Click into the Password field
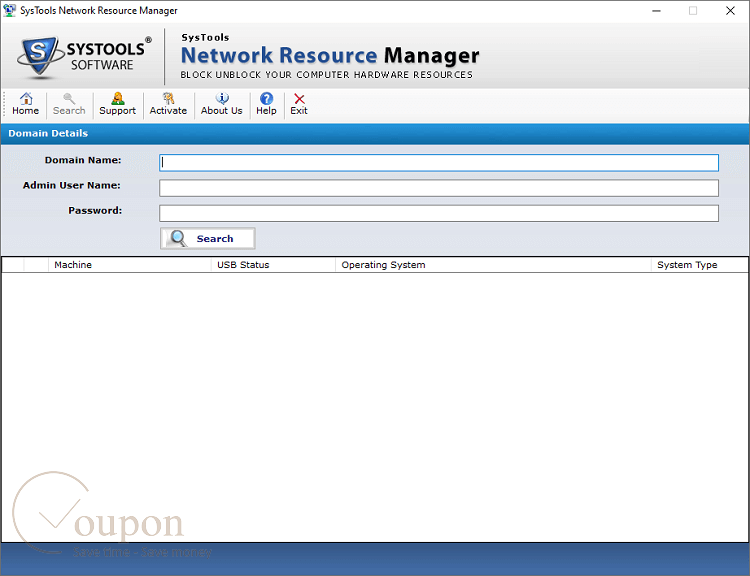Screen dimensions: 750x576 439,213
